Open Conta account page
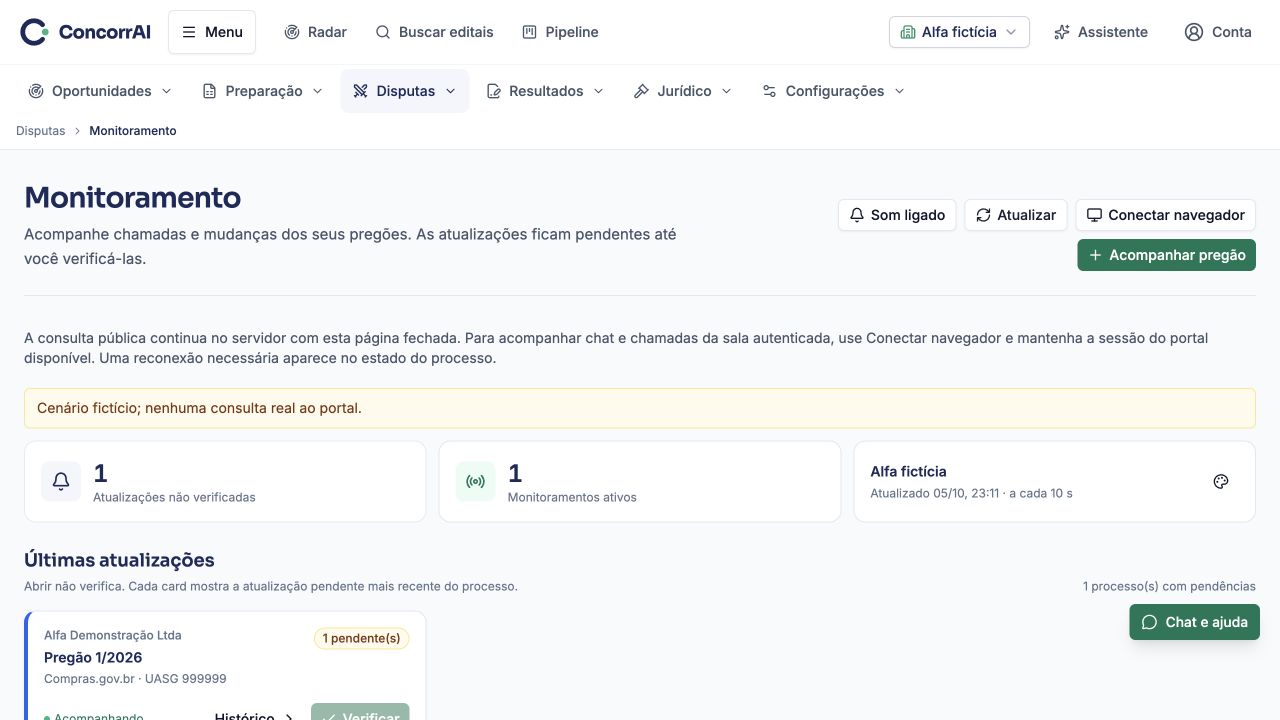1280x720 pixels. pos(1218,32)
